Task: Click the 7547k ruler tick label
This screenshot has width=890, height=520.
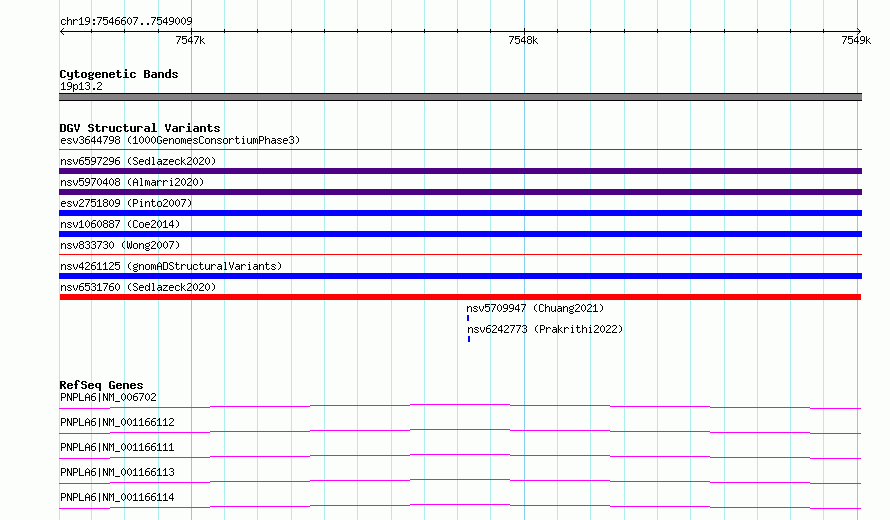Action: pyautogui.click(x=190, y=40)
